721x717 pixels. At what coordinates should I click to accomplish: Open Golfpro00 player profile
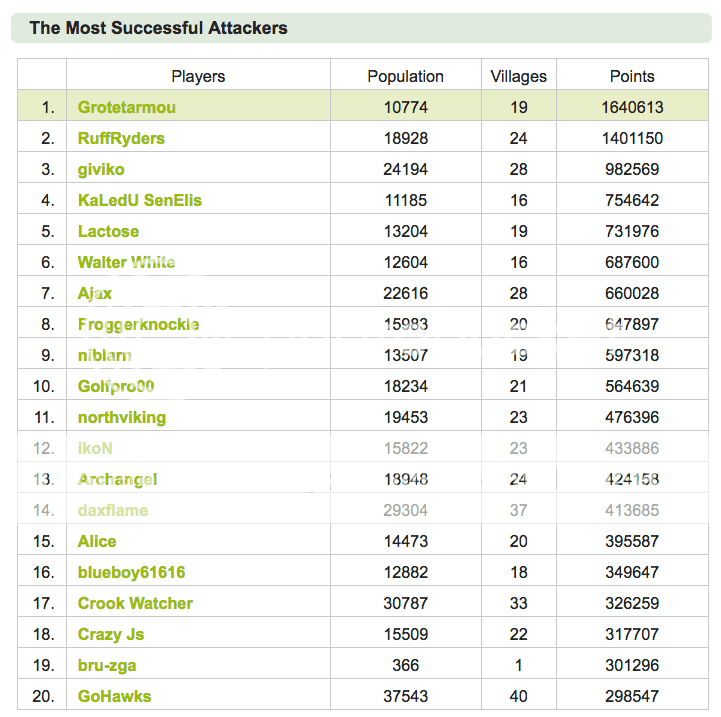point(116,386)
